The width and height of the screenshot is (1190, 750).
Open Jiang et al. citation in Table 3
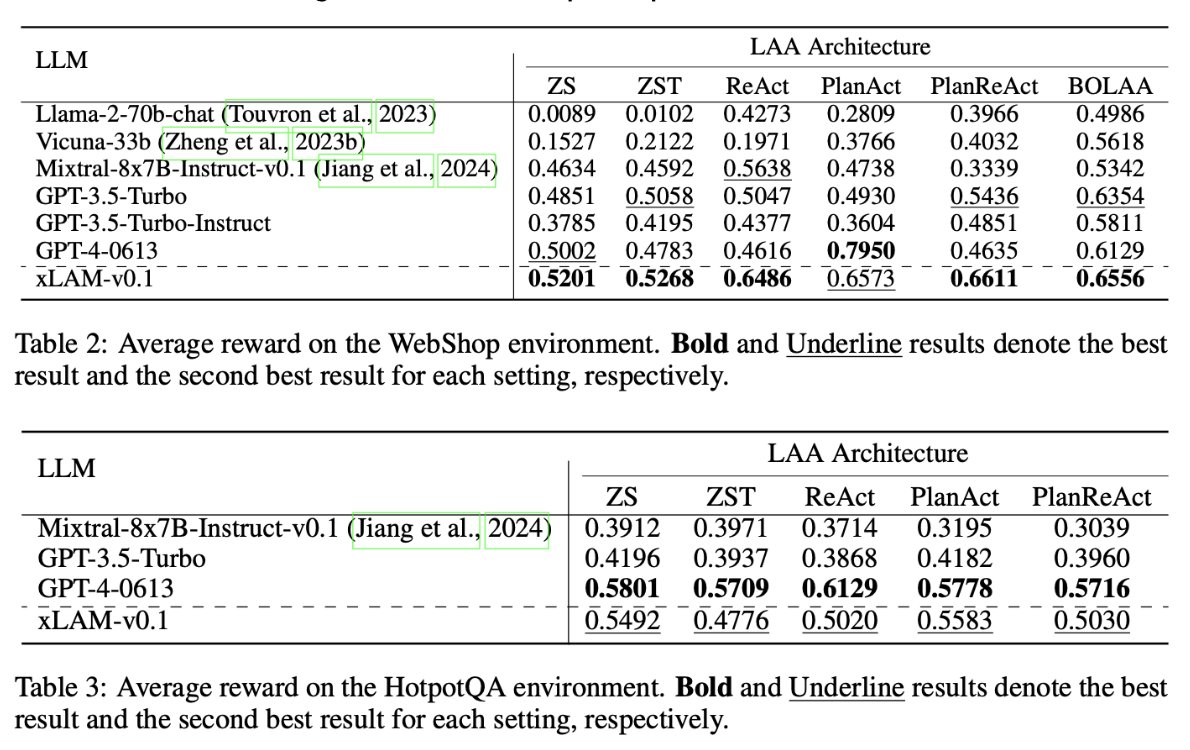pyautogui.click(x=416, y=529)
